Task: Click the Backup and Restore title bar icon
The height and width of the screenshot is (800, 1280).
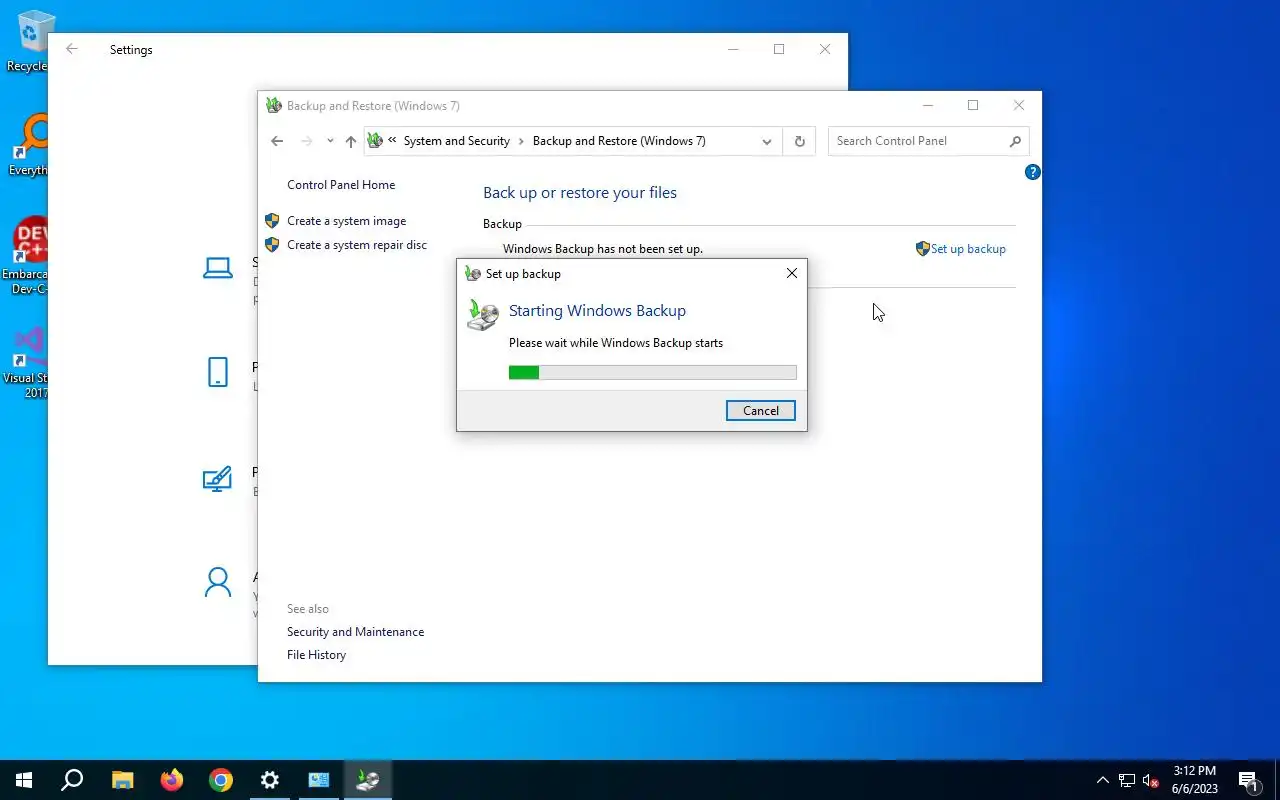Action: pyautogui.click(x=274, y=105)
